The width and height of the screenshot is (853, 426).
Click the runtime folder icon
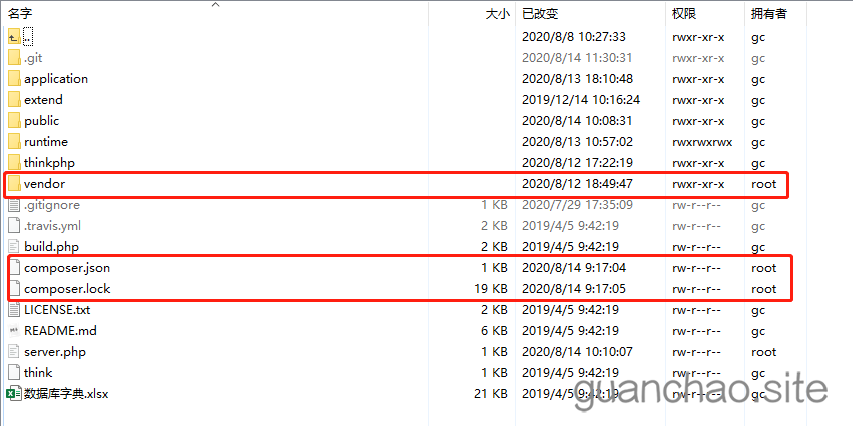point(14,142)
